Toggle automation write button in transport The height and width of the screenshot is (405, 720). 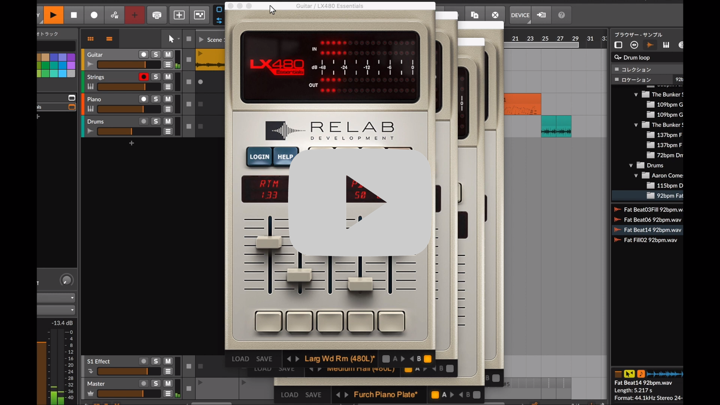pyautogui.click(x=114, y=15)
